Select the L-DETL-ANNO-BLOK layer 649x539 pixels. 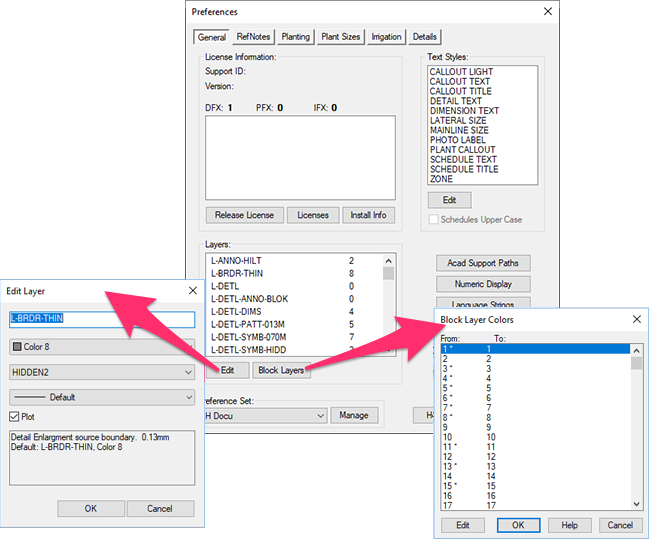click(x=295, y=299)
